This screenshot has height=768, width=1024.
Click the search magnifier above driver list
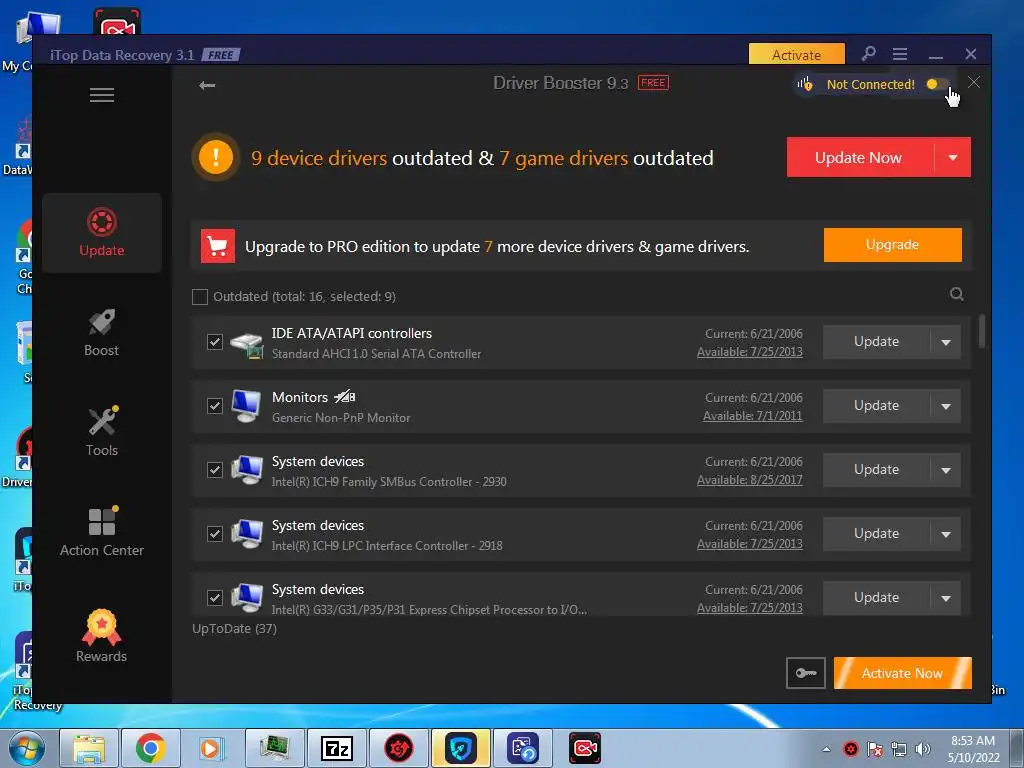(x=957, y=294)
